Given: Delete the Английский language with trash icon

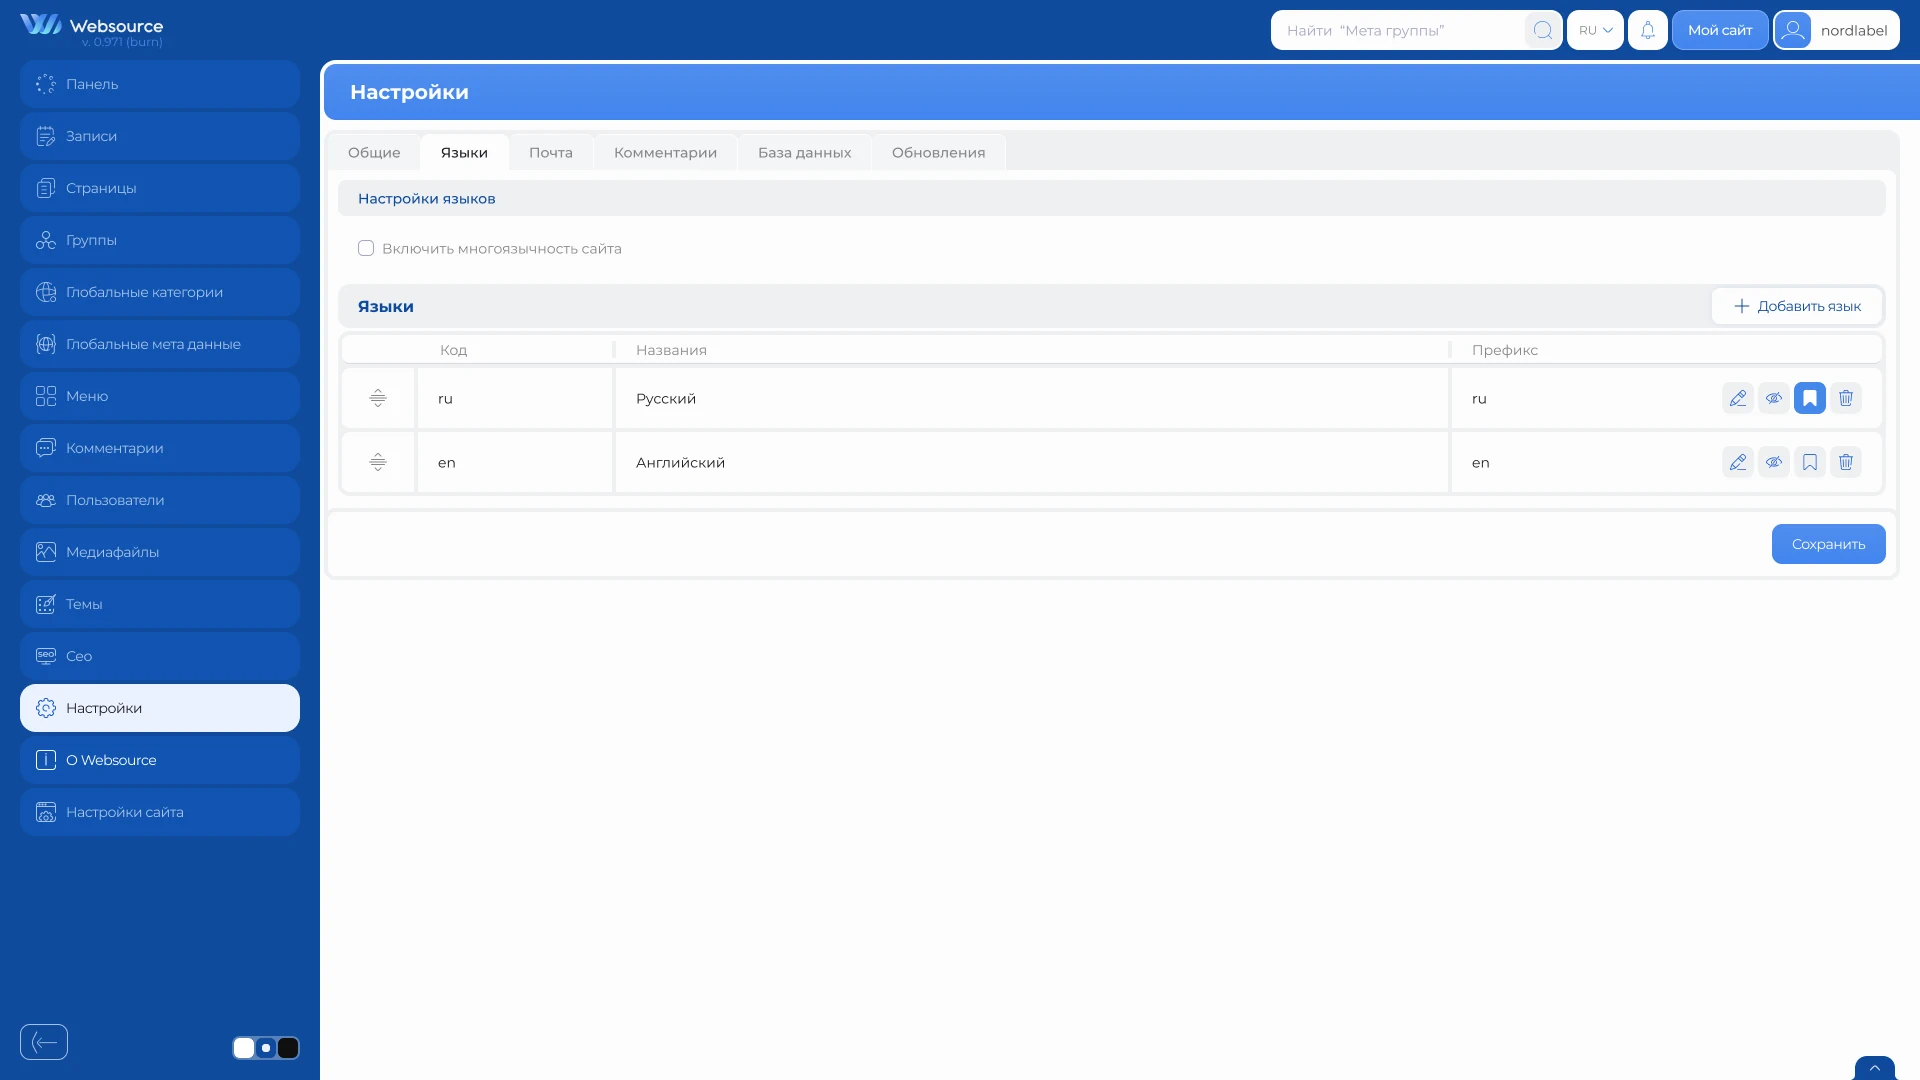Looking at the screenshot, I should [x=1846, y=462].
